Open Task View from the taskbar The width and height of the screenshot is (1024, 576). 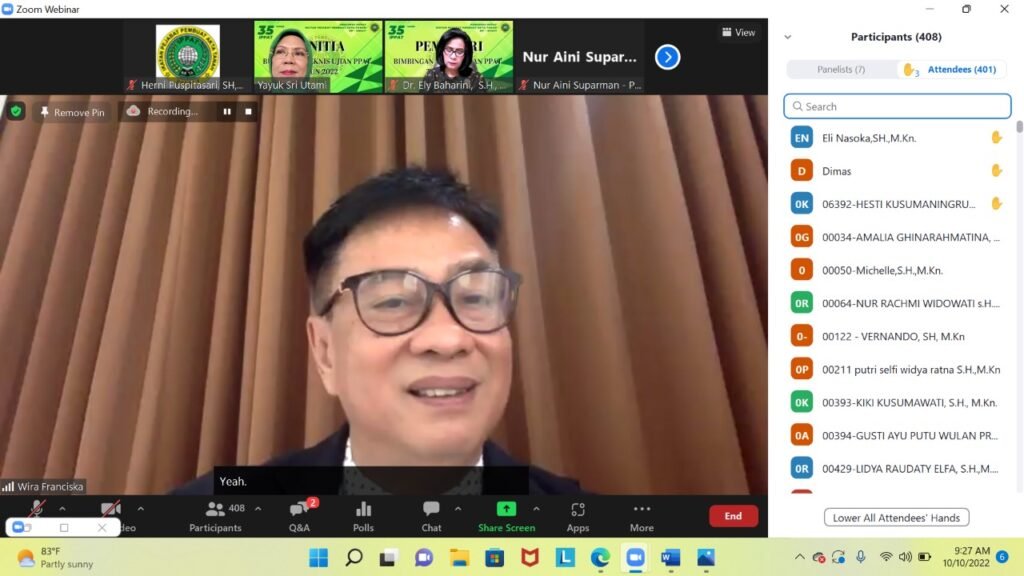(x=389, y=558)
